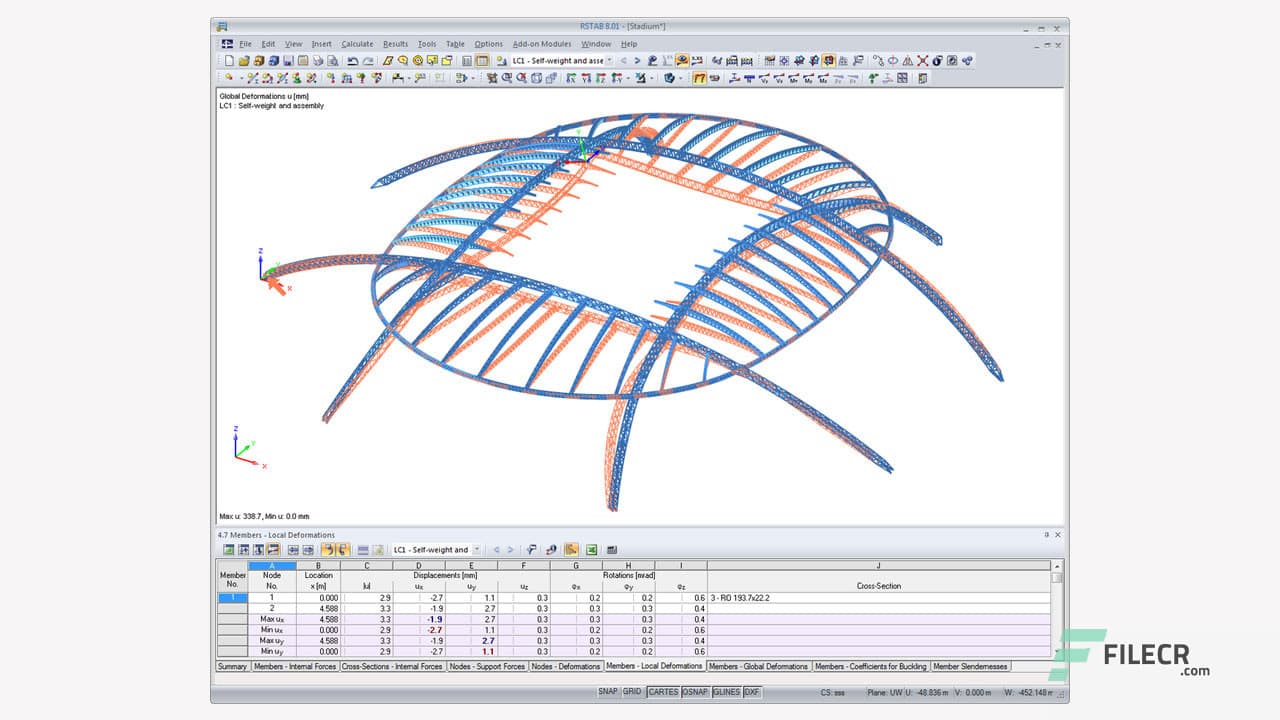Image resolution: width=1280 pixels, height=720 pixels.
Task: Click the red X delete results icon
Action: tap(922, 61)
